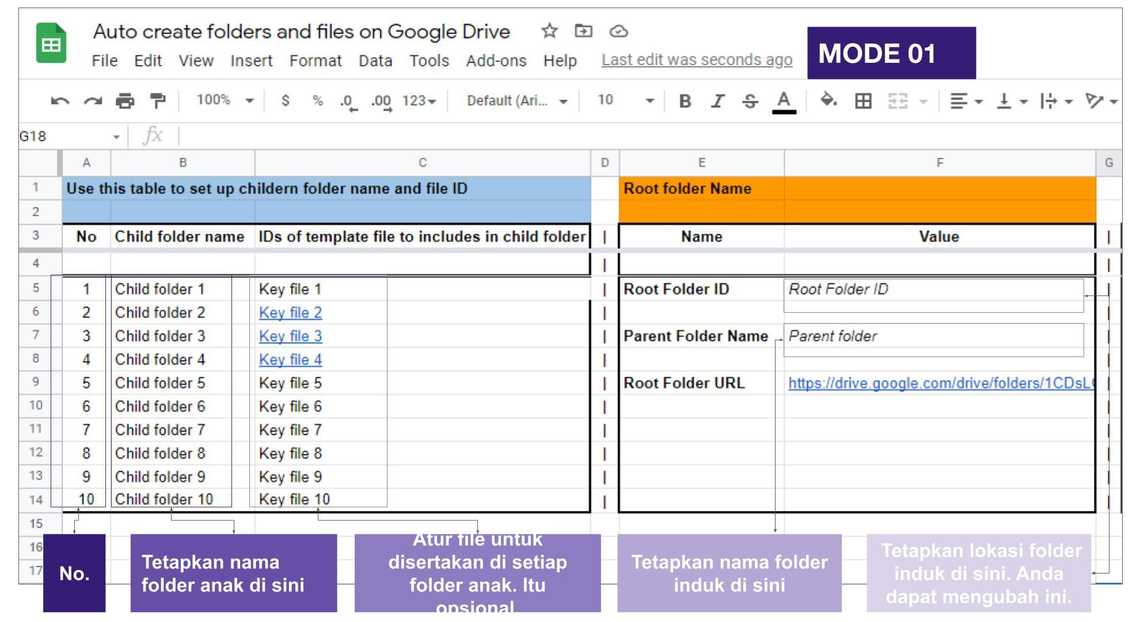The image size is (1140, 622).
Task: Open vertical align dropdown
Action: click(x=1011, y=101)
